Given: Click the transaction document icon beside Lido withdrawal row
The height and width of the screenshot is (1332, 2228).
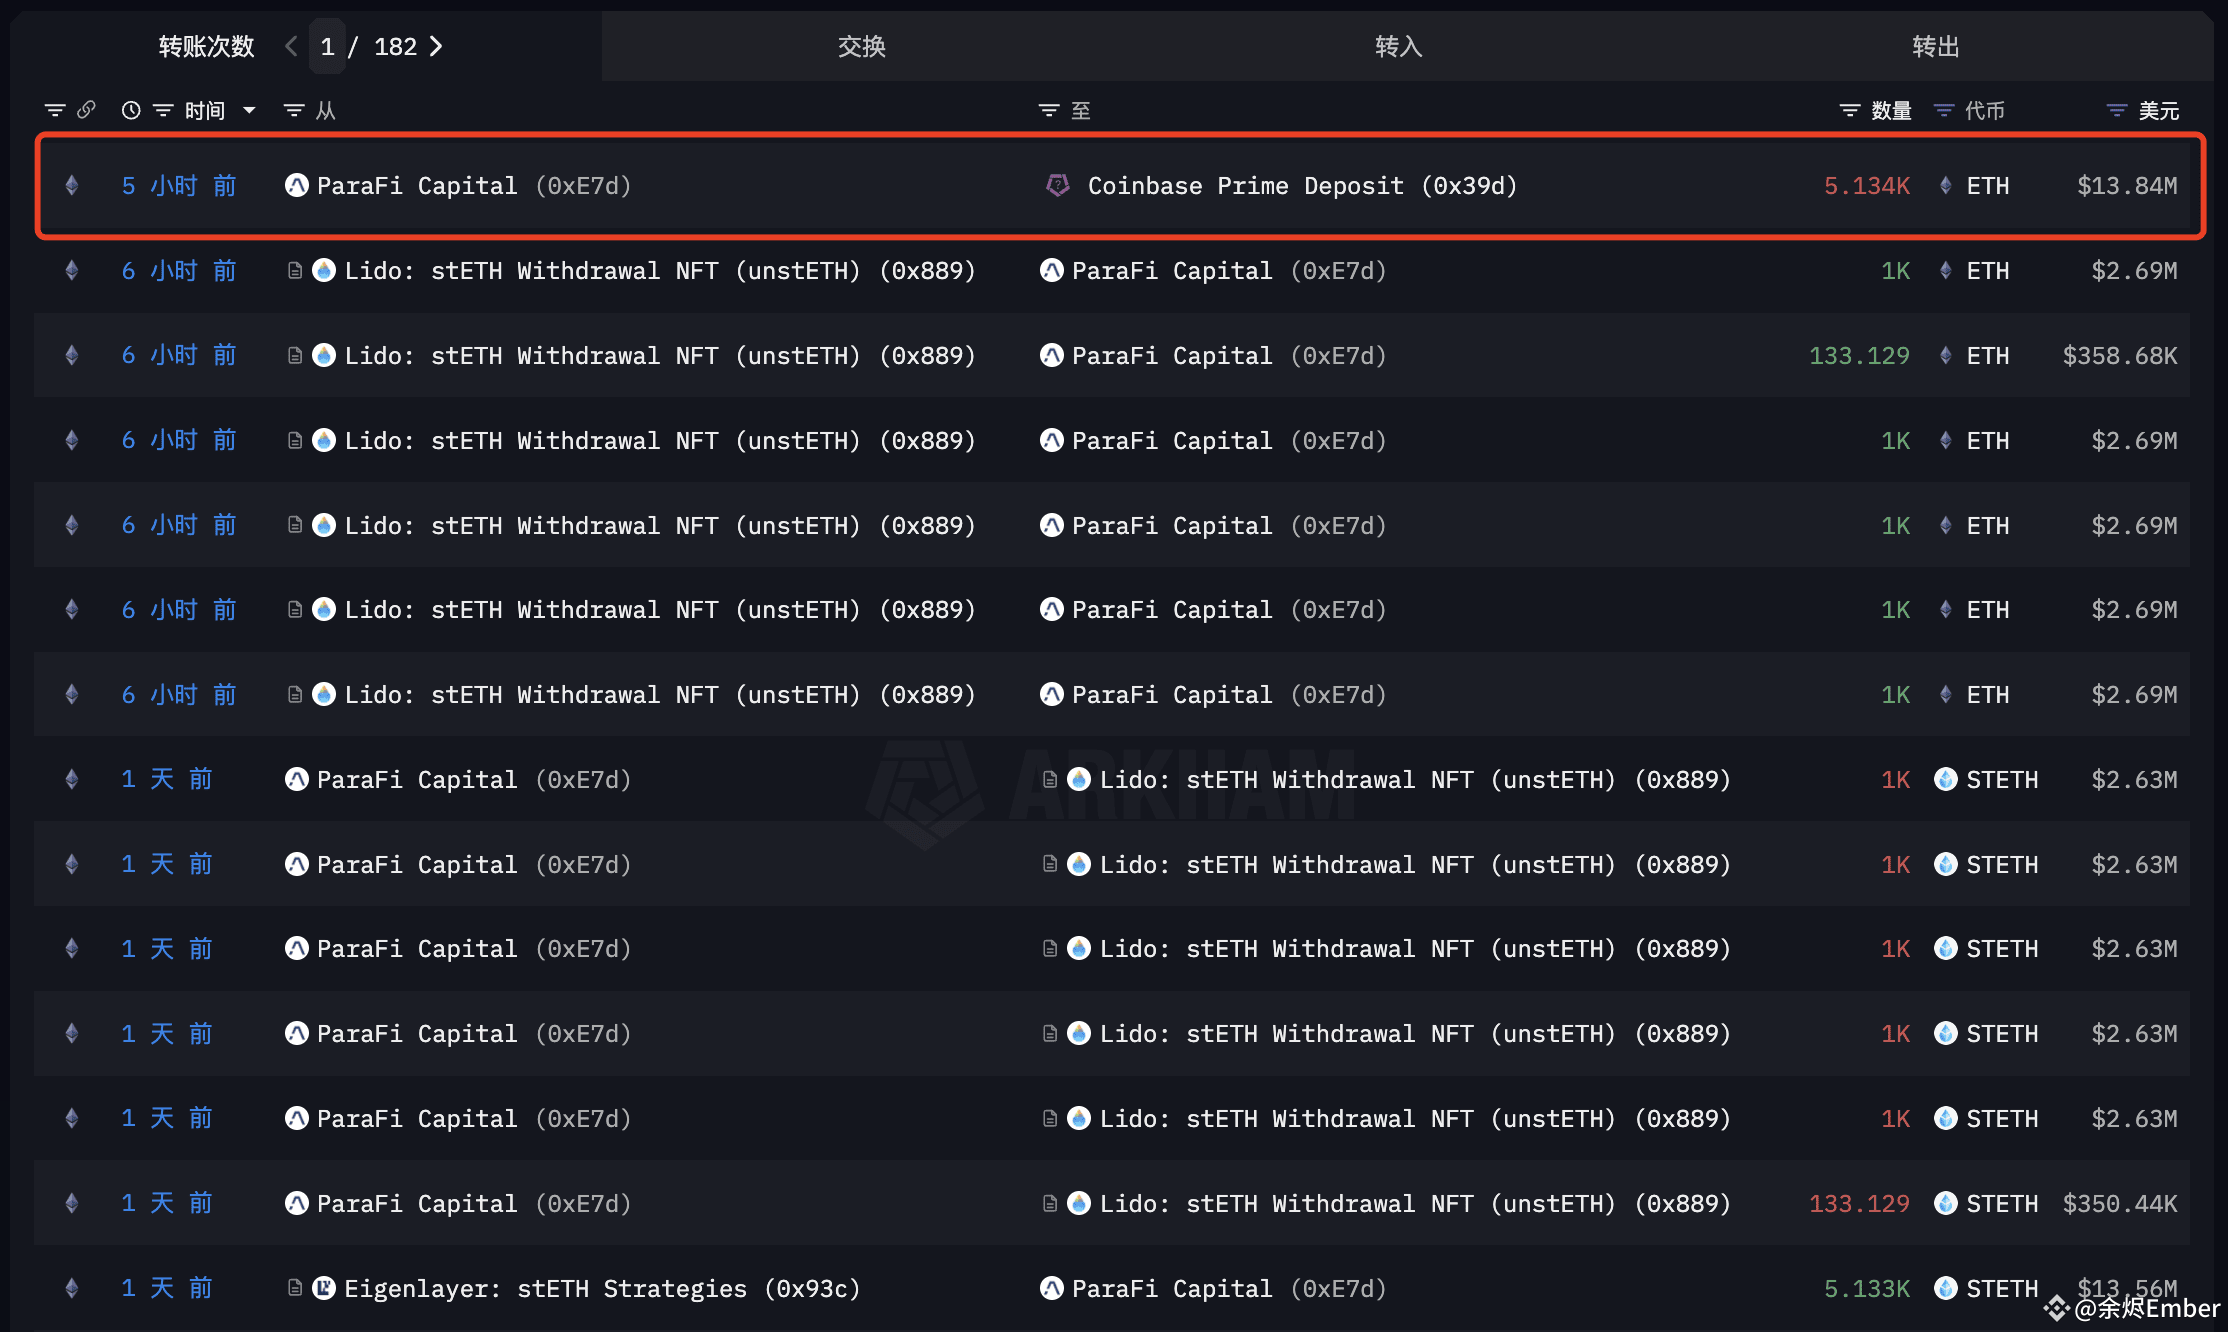Looking at the screenshot, I should point(294,270).
